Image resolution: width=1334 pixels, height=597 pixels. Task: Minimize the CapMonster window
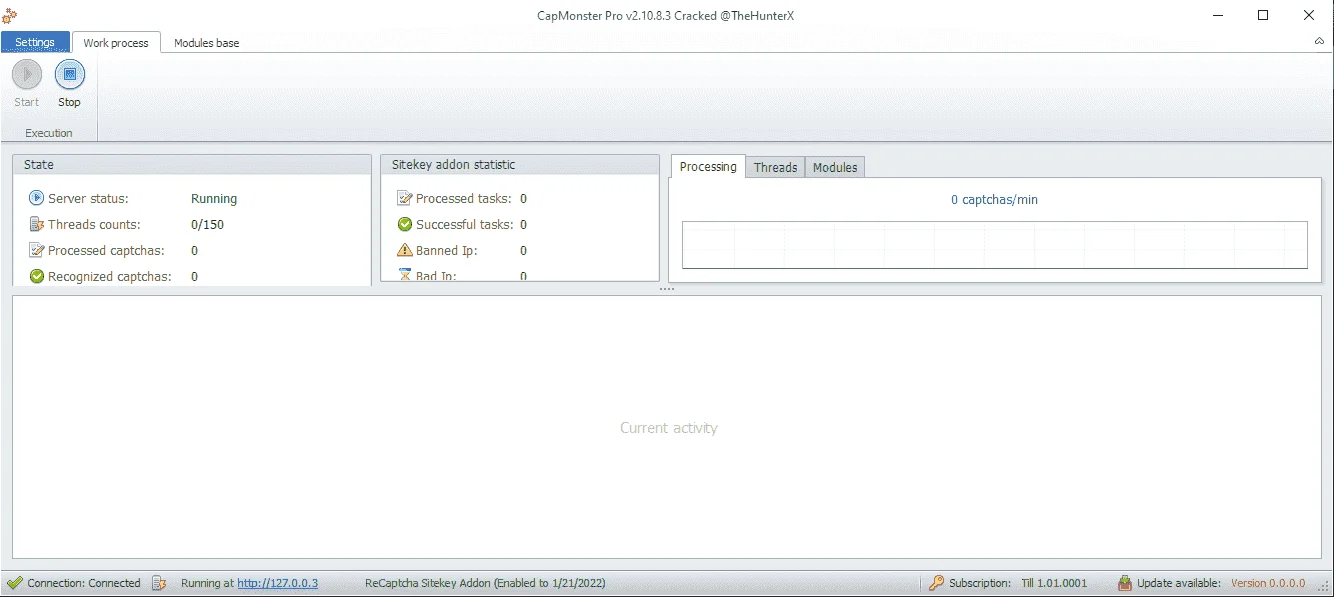1218,15
